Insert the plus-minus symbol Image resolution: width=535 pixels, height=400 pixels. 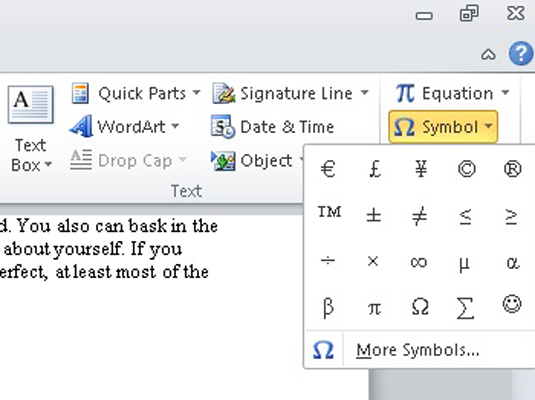[x=374, y=216]
